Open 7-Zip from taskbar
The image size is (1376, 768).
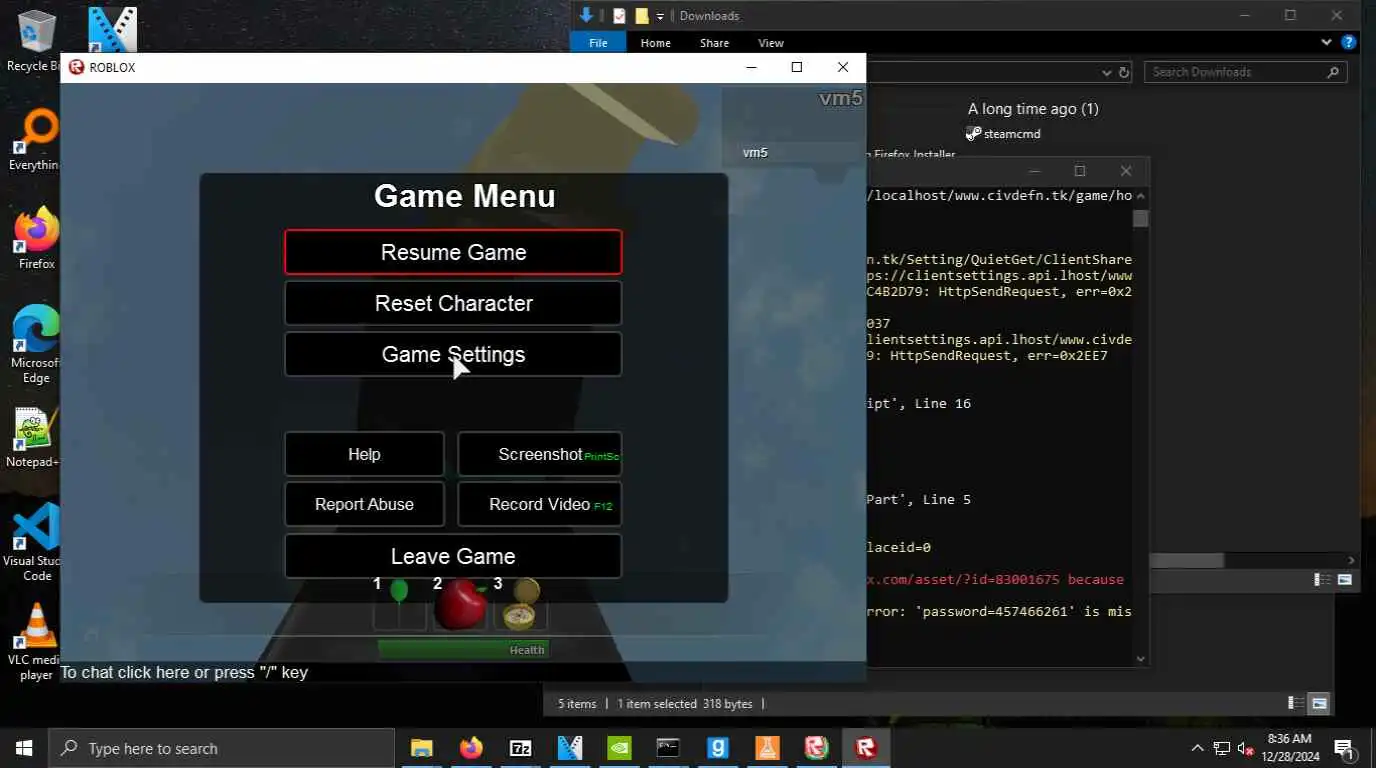pyautogui.click(x=520, y=748)
